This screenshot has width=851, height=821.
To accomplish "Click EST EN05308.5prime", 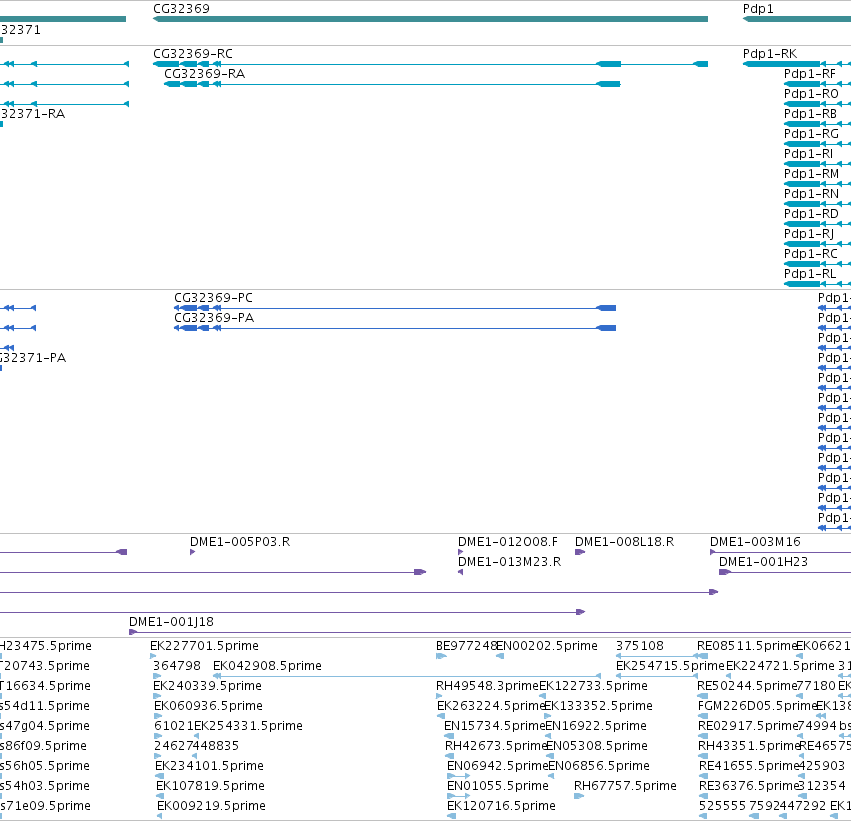I will coord(597,746).
